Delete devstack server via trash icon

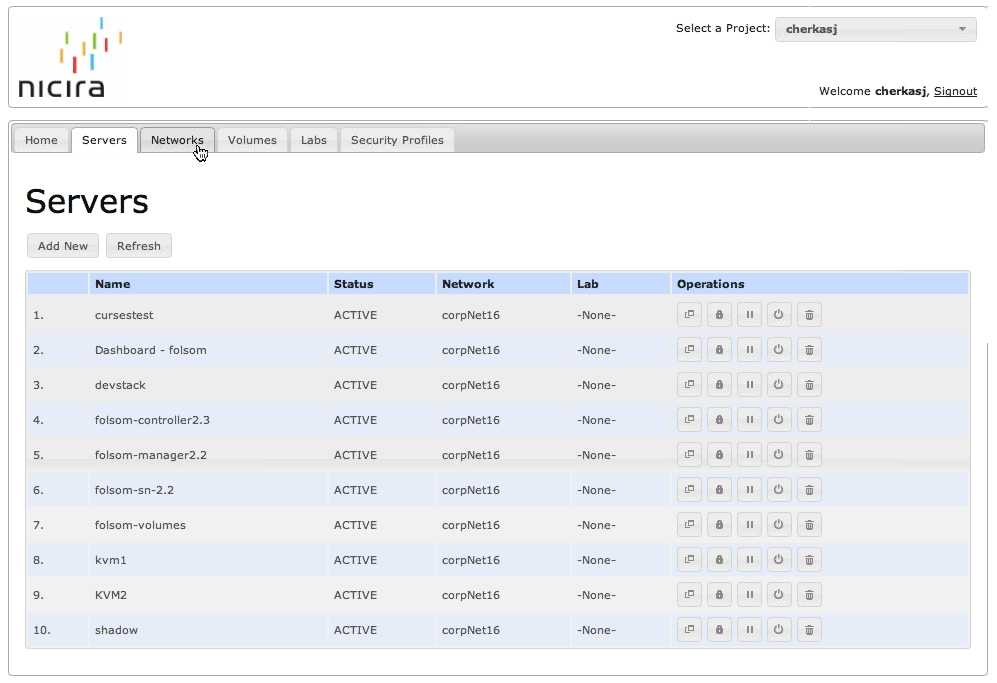809,385
